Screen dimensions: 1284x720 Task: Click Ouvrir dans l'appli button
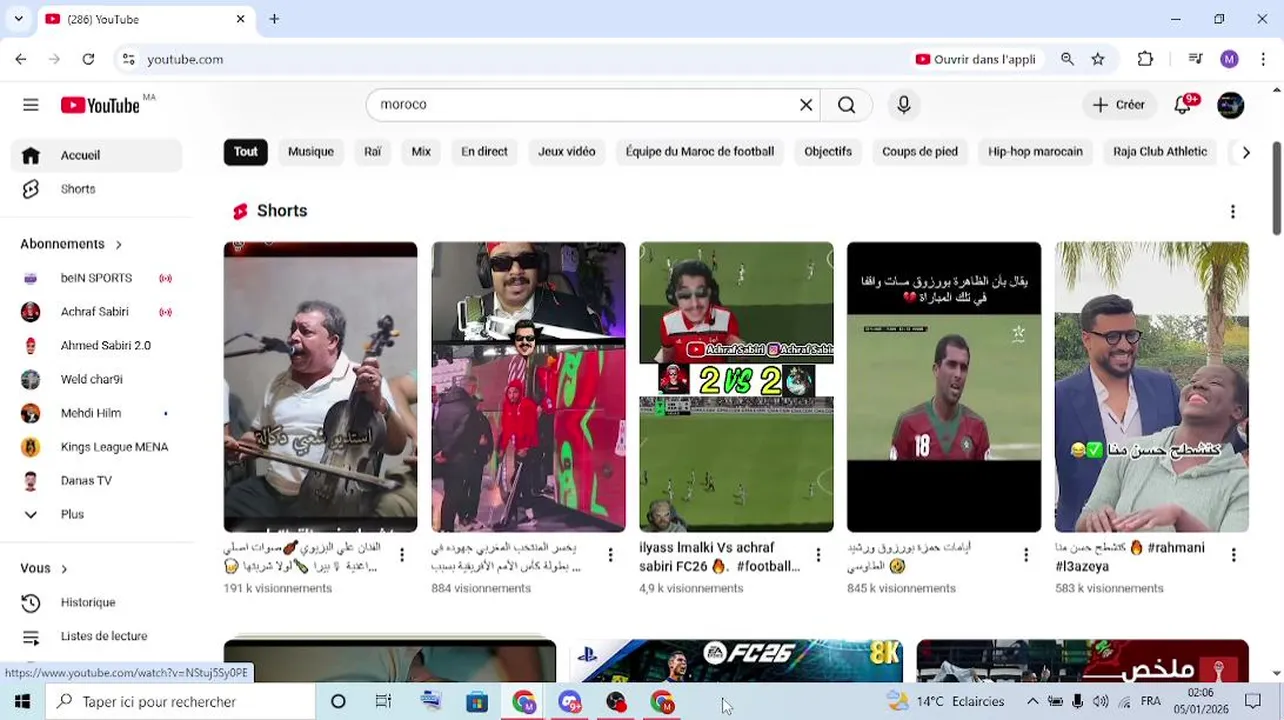click(x=976, y=59)
